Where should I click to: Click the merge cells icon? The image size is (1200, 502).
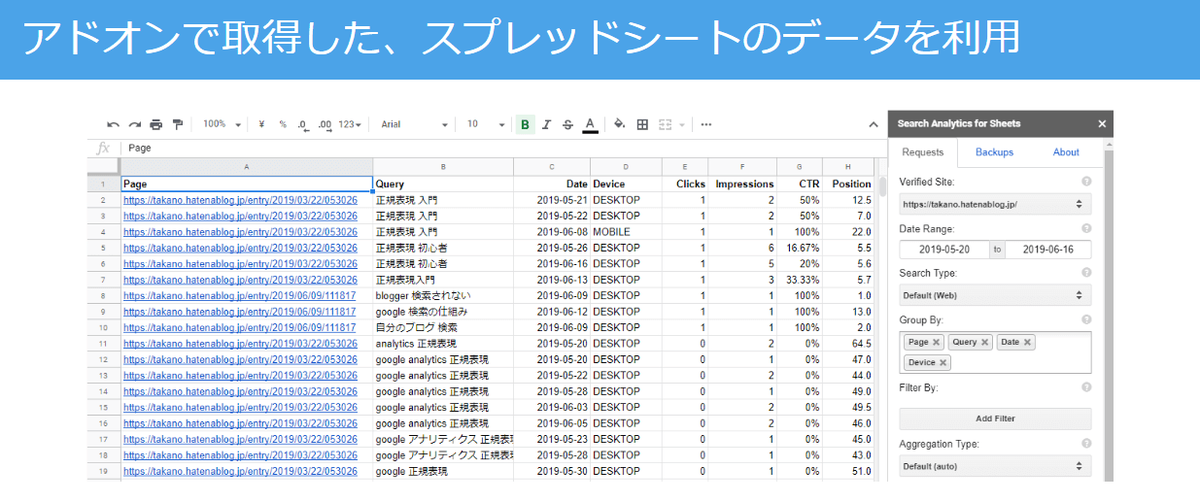tap(666, 125)
